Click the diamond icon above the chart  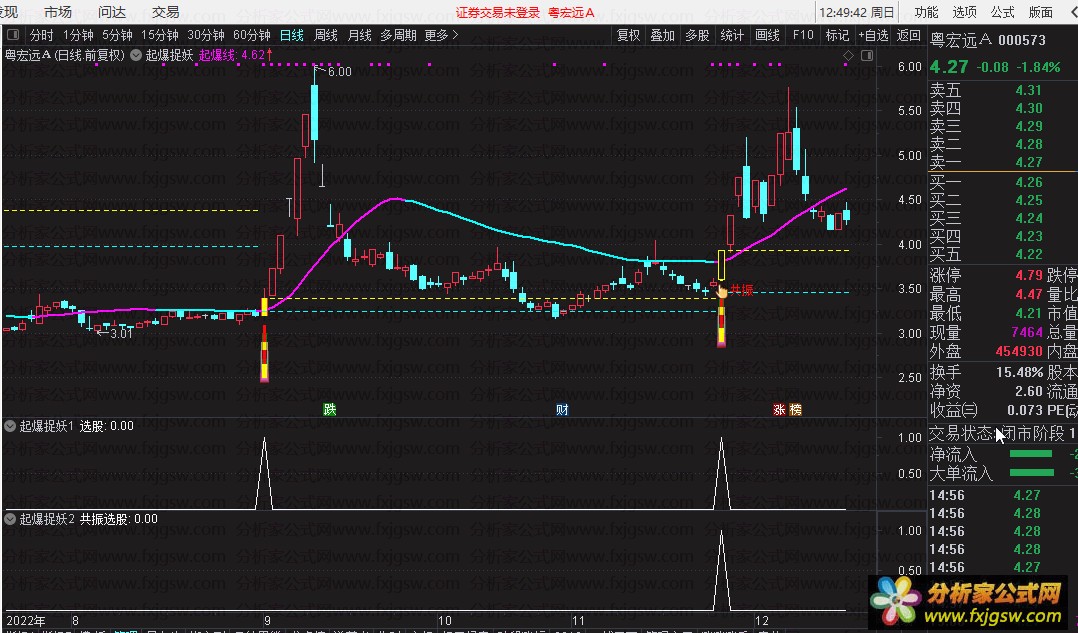tap(848, 55)
